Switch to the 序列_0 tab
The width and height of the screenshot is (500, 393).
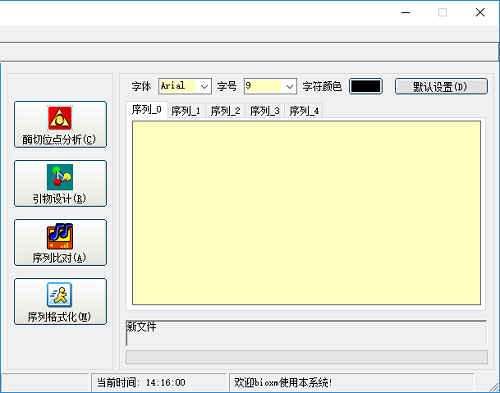147,110
